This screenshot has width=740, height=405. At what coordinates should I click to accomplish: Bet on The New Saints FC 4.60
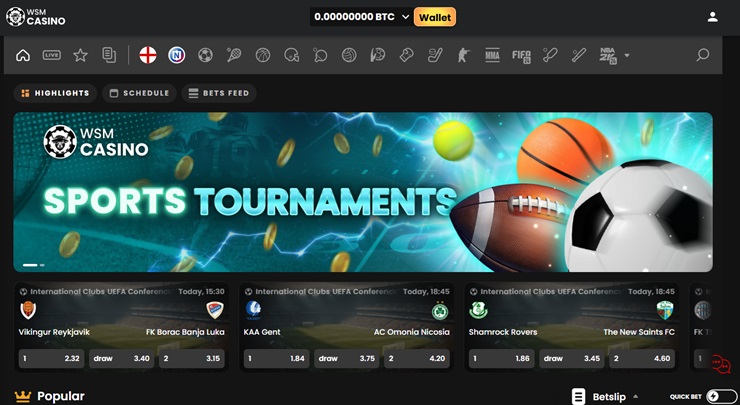[642, 358]
